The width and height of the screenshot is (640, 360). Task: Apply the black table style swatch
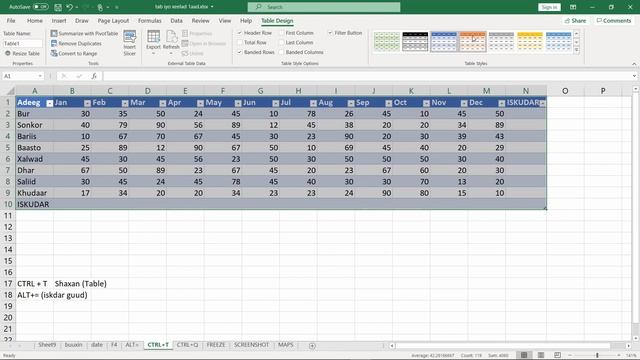click(x=415, y=42)
